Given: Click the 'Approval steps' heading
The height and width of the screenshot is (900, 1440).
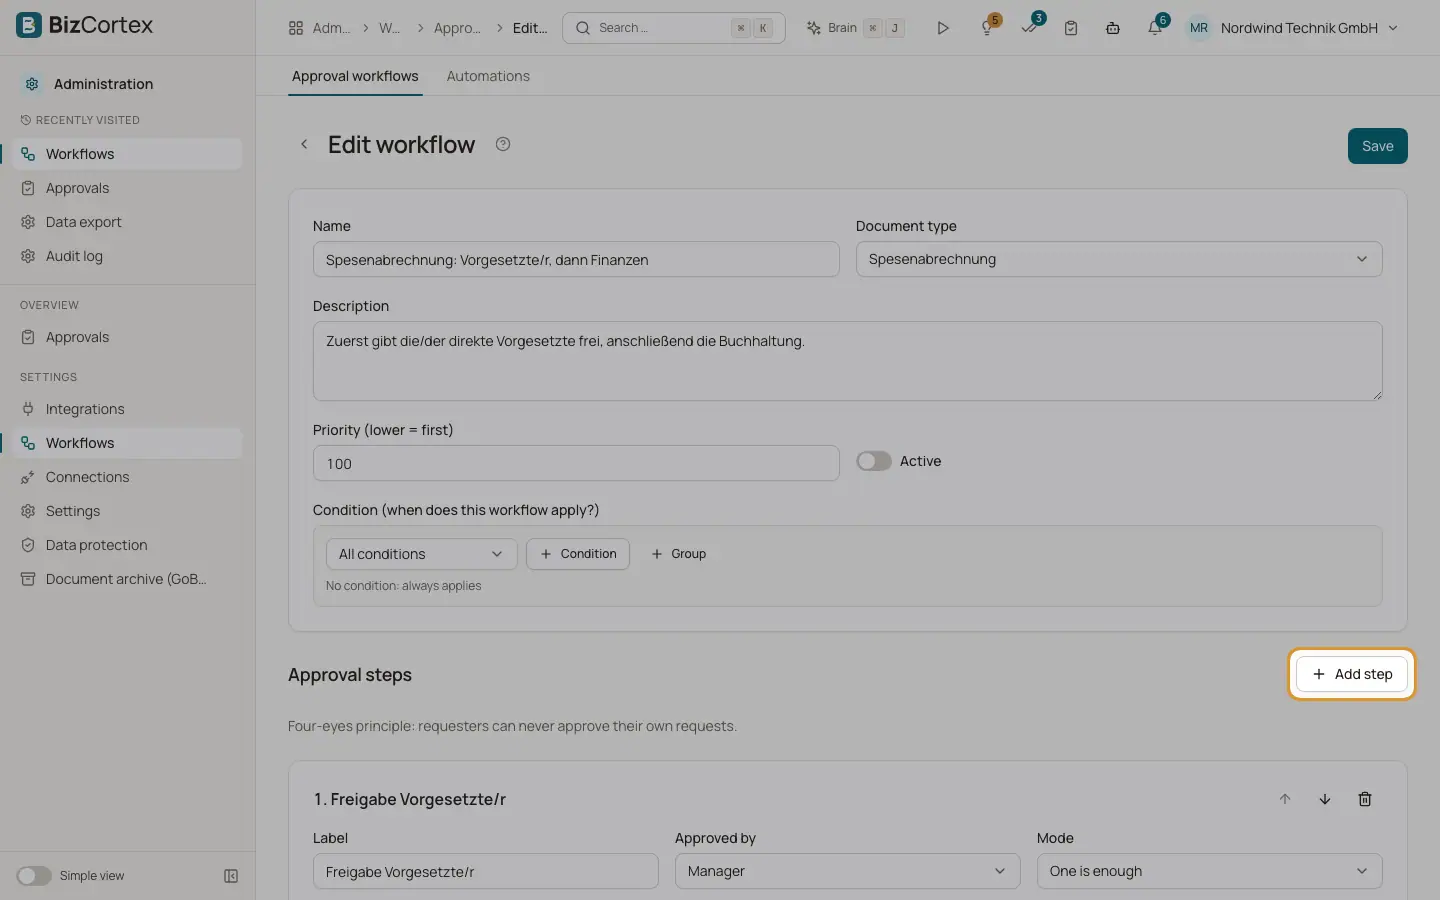Looking at the screenshot, I should tap(350, 675).
